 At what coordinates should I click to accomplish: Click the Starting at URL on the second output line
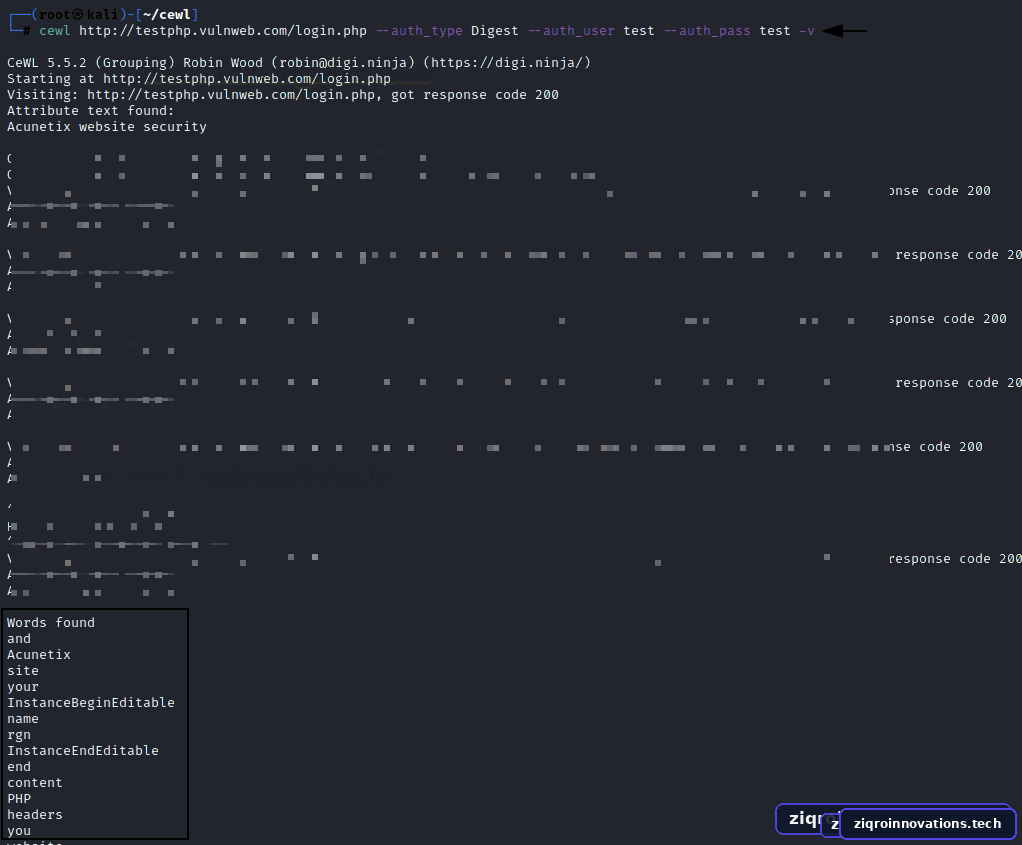[247, 79]
